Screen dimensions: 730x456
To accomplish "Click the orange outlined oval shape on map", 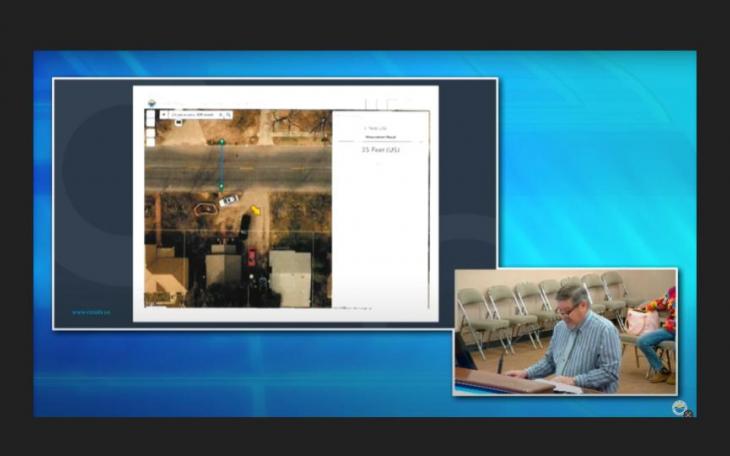I will click(x=205, y=208).
